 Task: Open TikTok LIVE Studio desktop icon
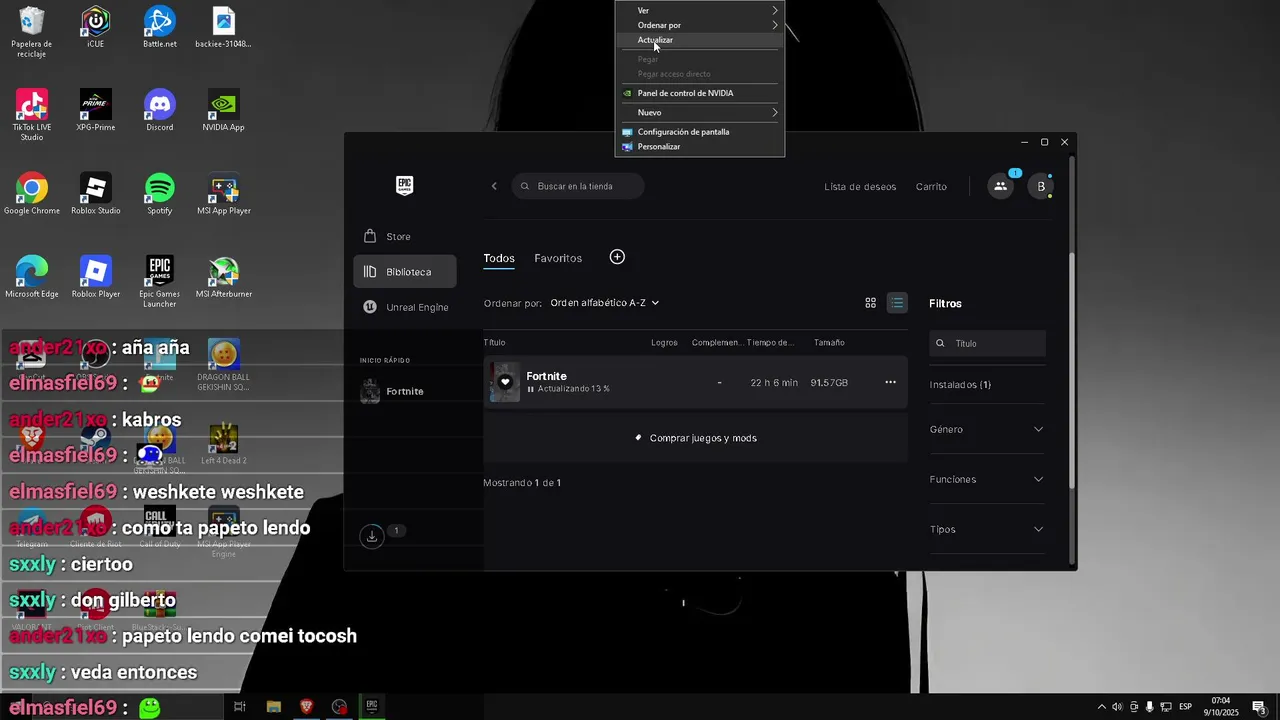click(x=32, y=114)
